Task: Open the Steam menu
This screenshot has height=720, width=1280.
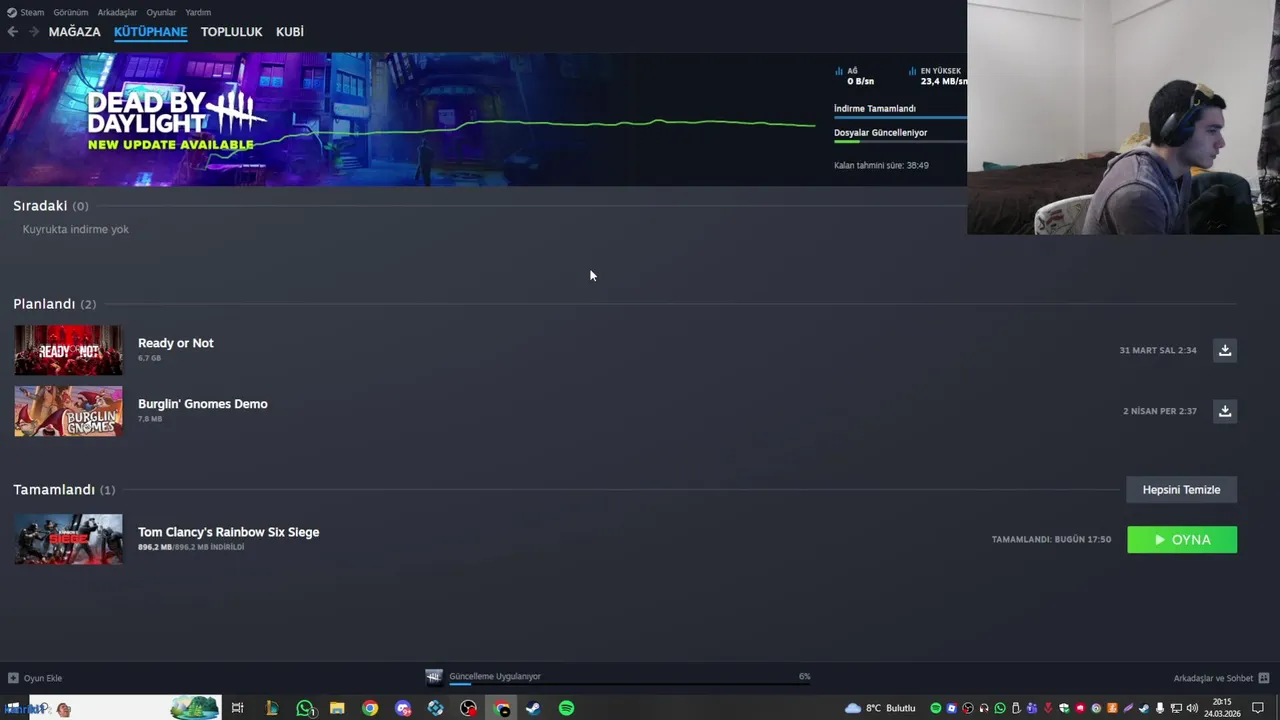Action: coord(26,12)
